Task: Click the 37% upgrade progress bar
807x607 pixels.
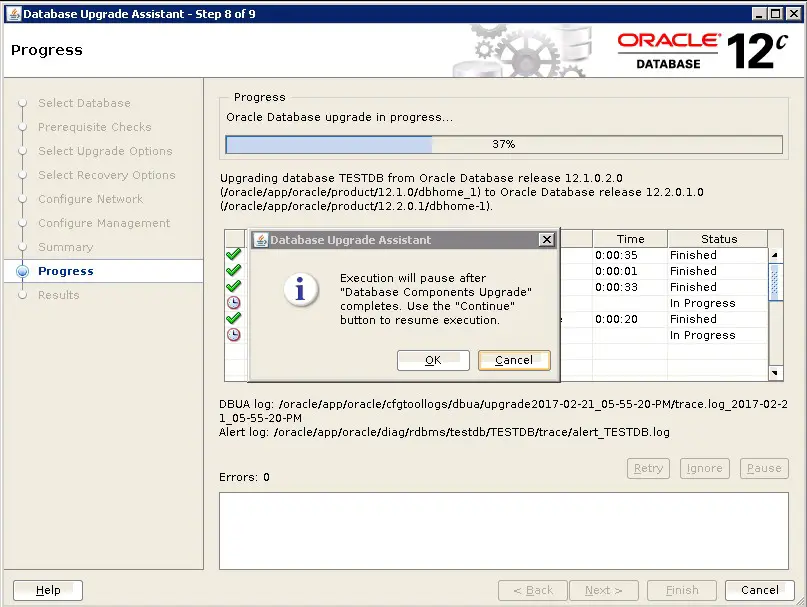Action: 504,144
